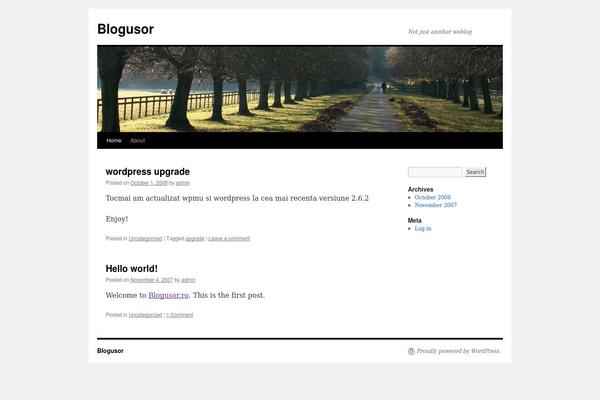Image resolution: width=600 pixels, height=400 pixels.
Task: Click the Blogusor site title
Action: [126, 29]
